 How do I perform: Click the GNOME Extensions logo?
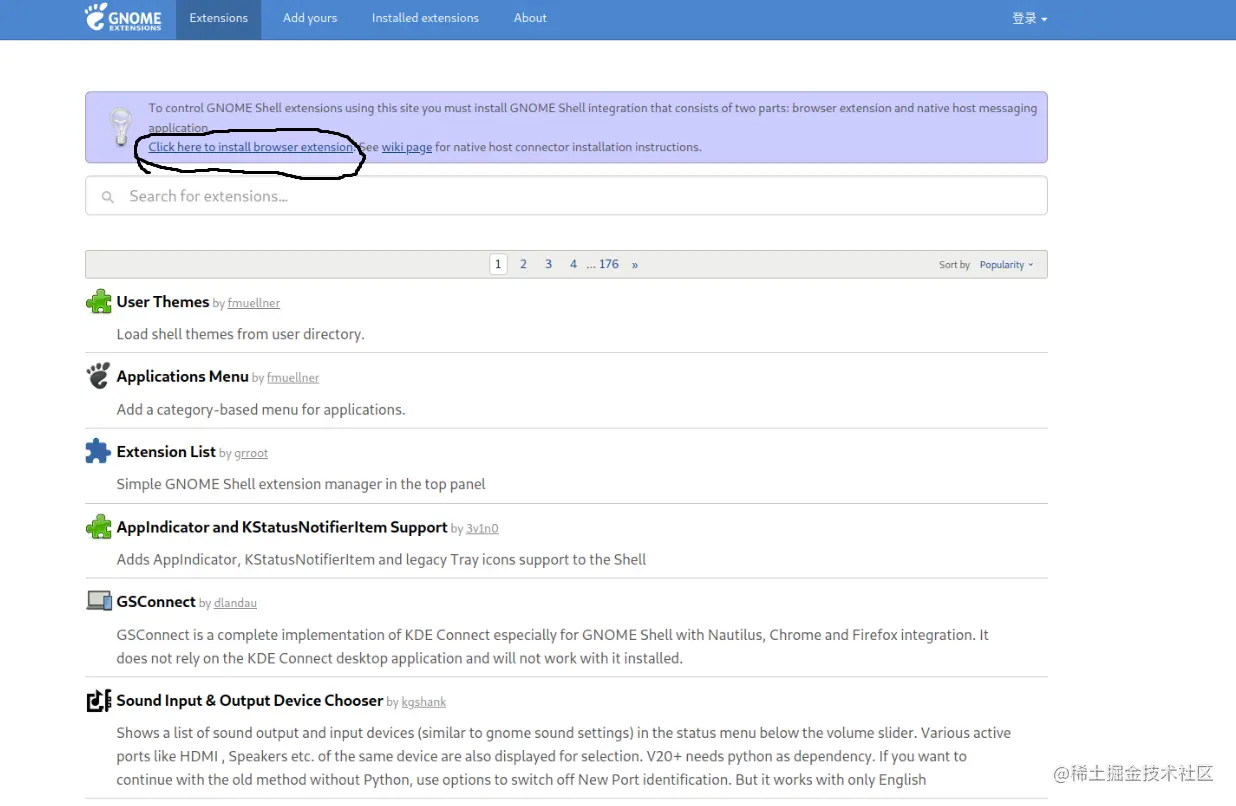coord(123,18)
